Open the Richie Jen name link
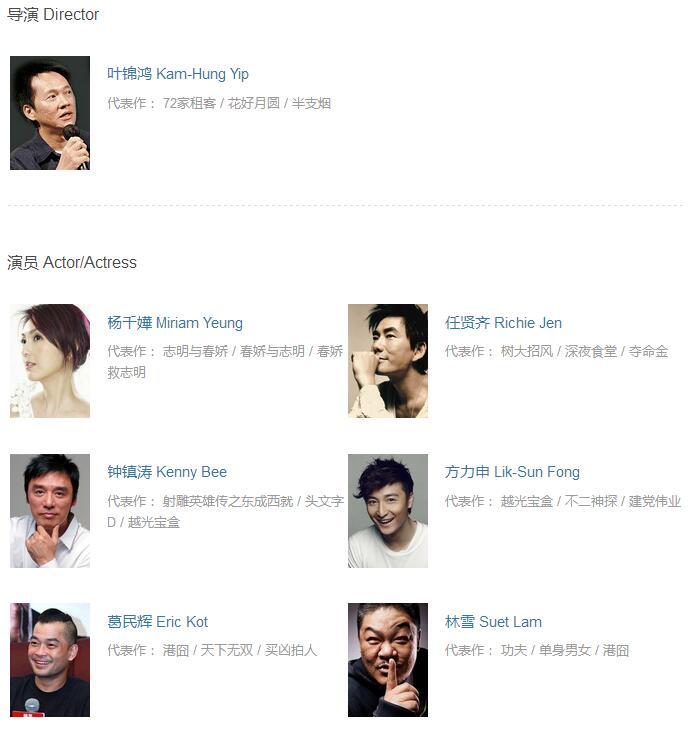The height and width of the screenshot is (749, 700). point(503,323)
